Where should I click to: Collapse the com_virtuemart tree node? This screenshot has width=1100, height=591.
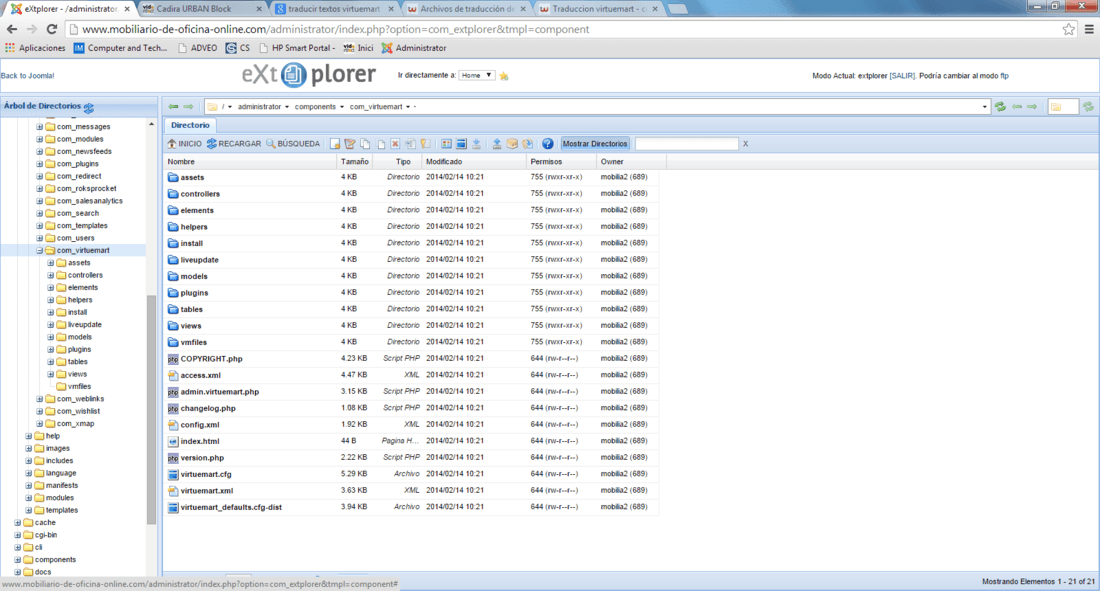(x=39, y=251)
